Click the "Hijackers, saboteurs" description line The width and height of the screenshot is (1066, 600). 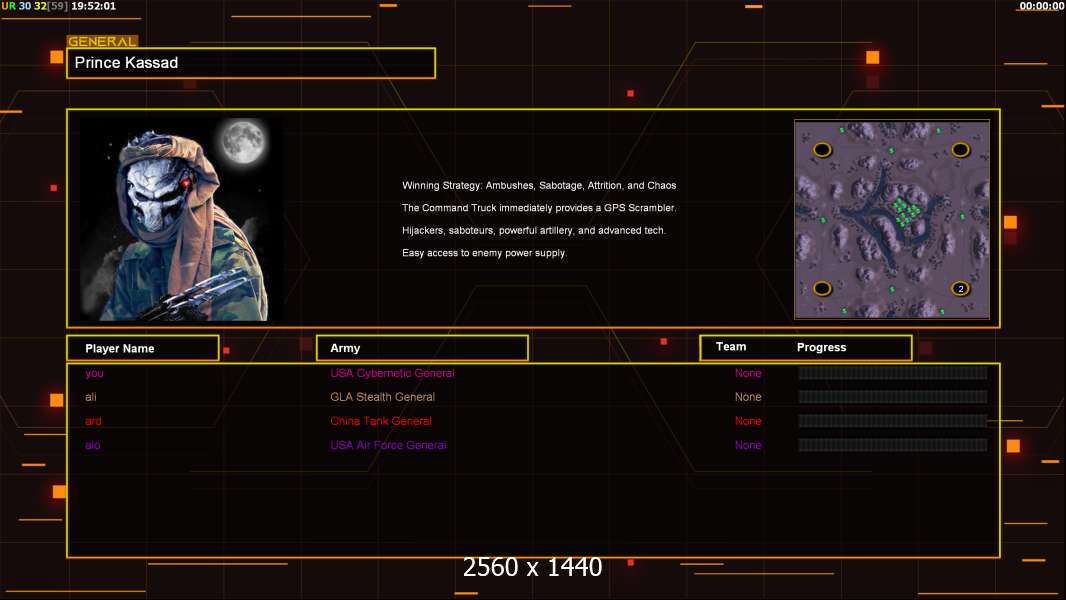click(534, 230)
